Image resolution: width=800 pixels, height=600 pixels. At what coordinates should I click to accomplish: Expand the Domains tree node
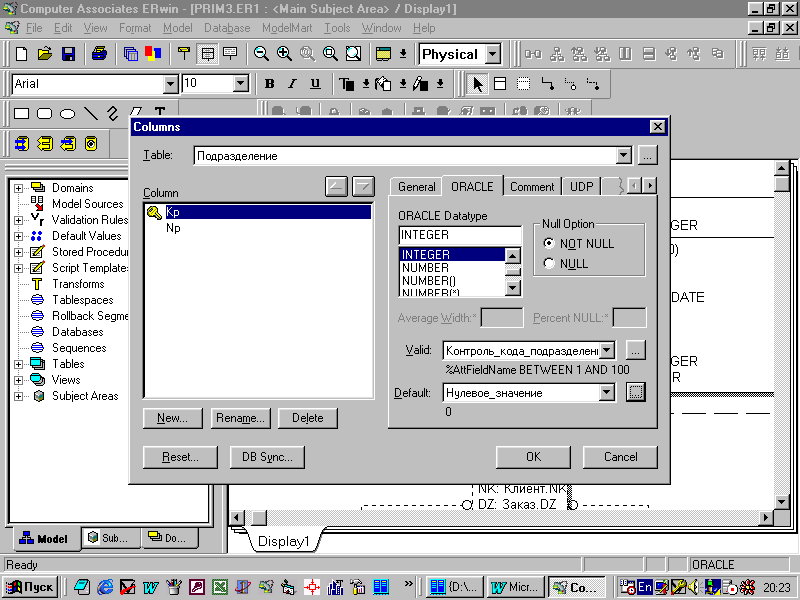click(x=18, y=188)
